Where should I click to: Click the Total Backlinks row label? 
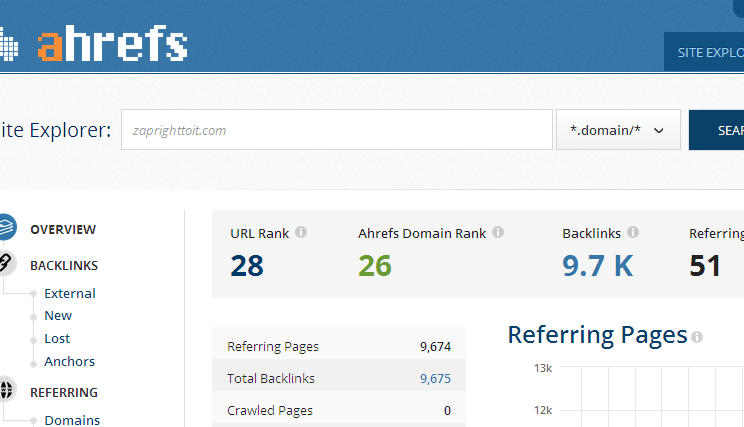tap(271, 379)
